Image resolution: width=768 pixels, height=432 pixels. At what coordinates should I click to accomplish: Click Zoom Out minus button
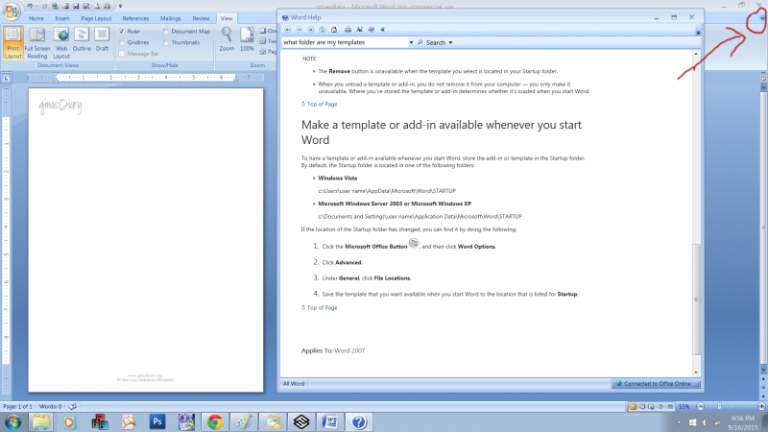tap(700, 407)
